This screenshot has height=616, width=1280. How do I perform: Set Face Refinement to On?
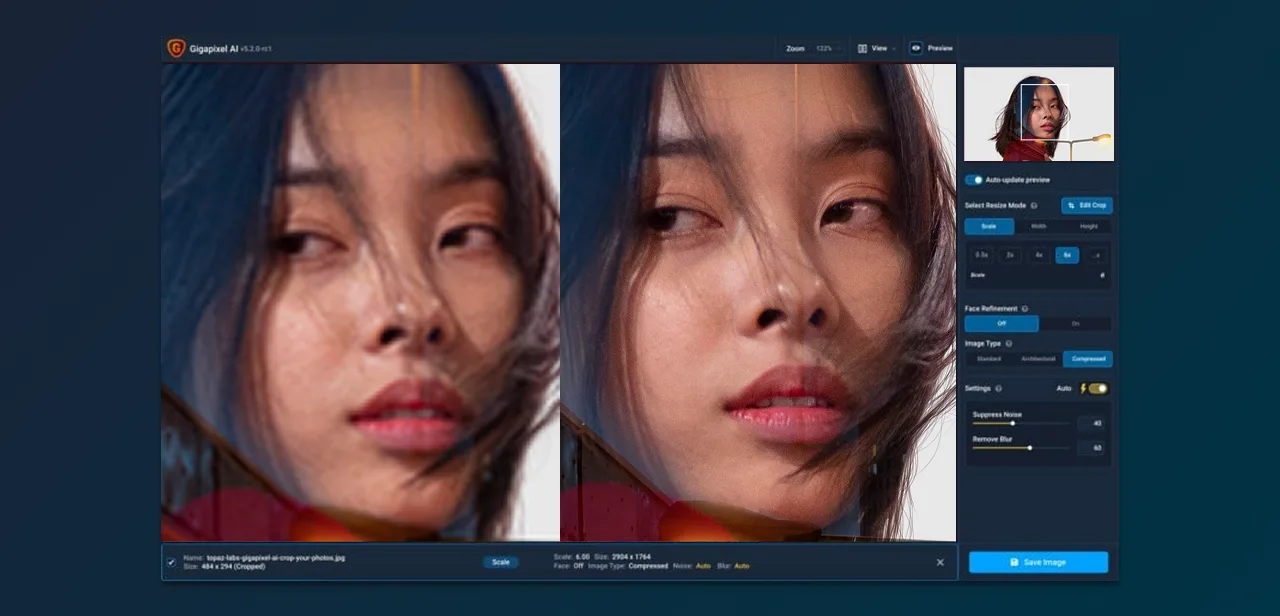(x=1075, y=324)
